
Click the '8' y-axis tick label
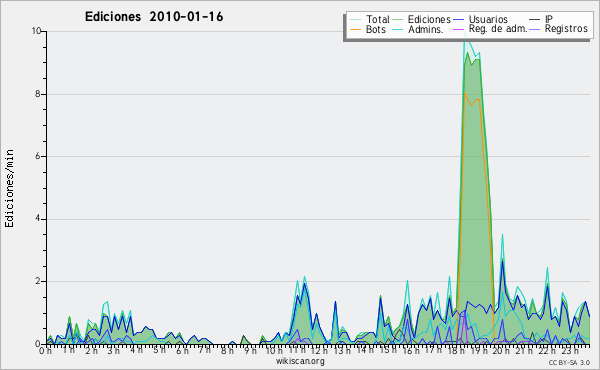[38, 94]
